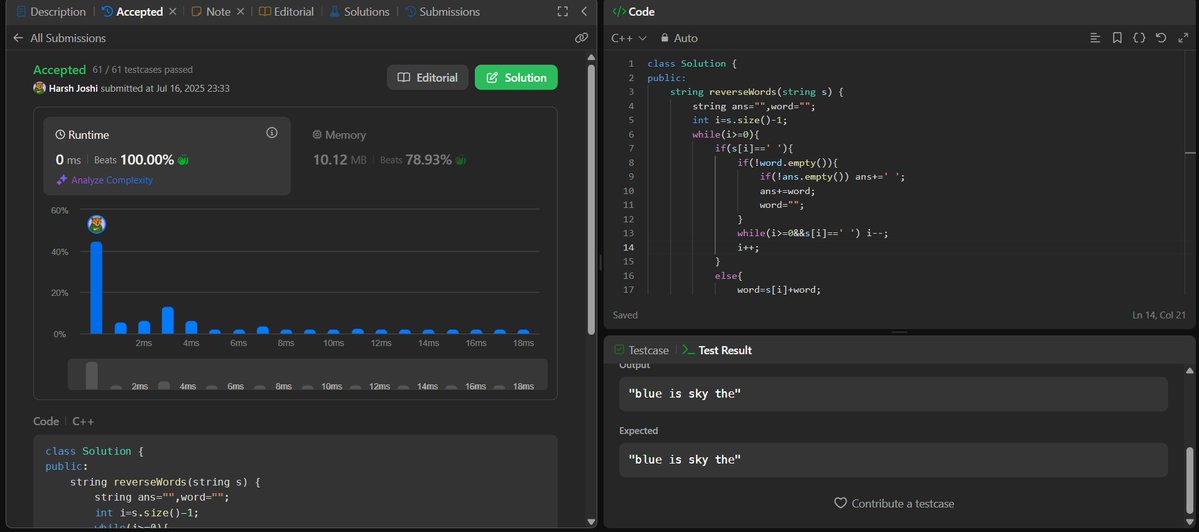Select the Accepted submission tab
This screenshot has height=532, width=1199.
coord(132,11)
